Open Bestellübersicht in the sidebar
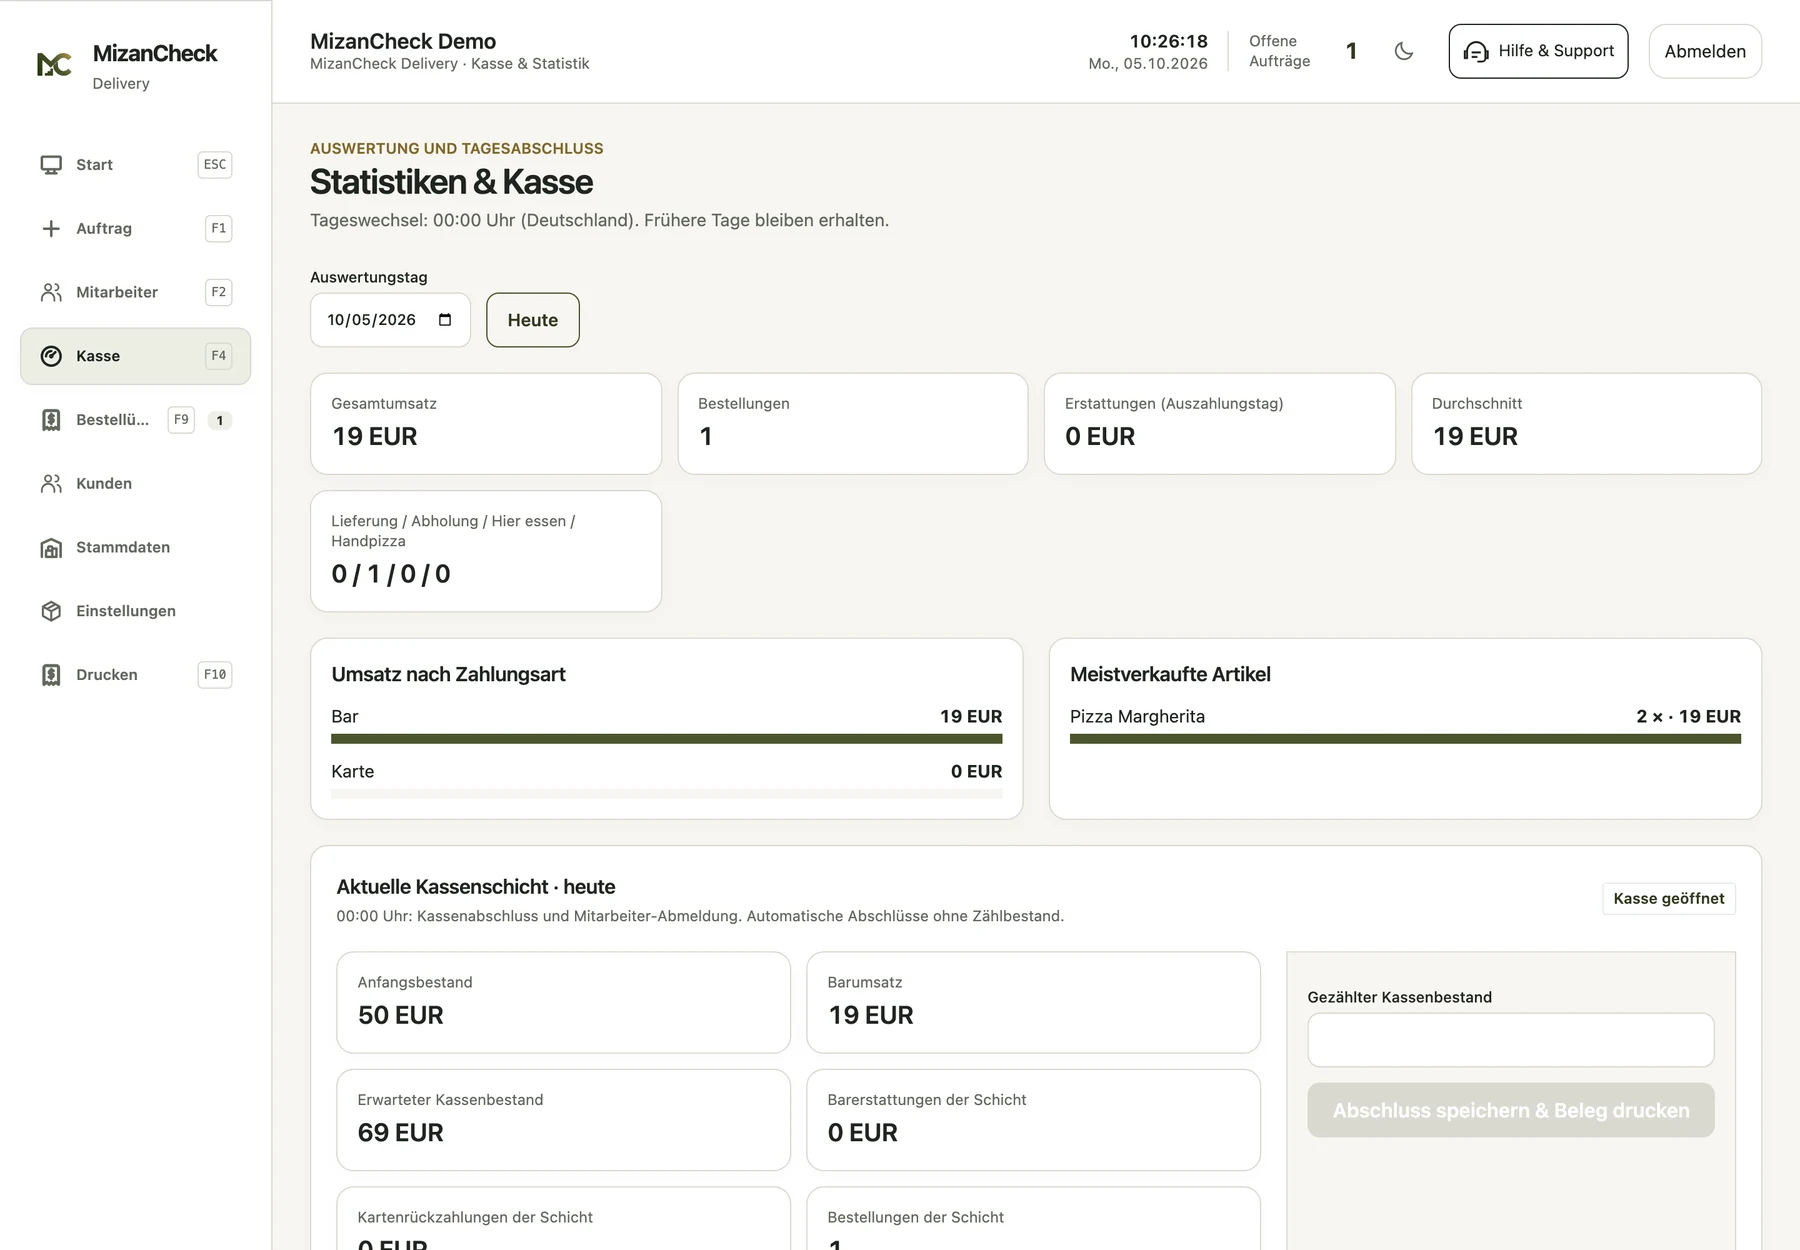 pyautogui.click(x=135, y=420)
